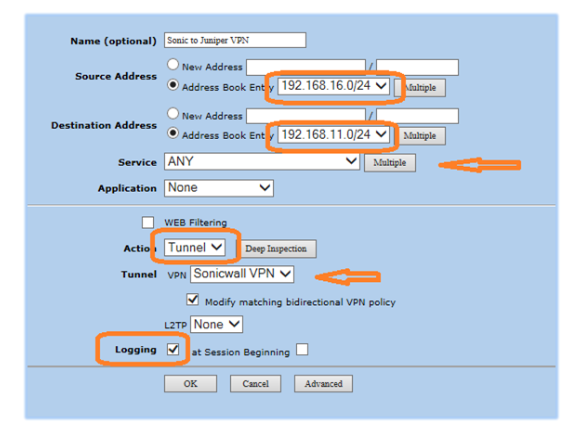This screenshot has width=576, height=433.
Task: Open source address 192.168.16.0/24 dropdown
Action: pos(333,86)
